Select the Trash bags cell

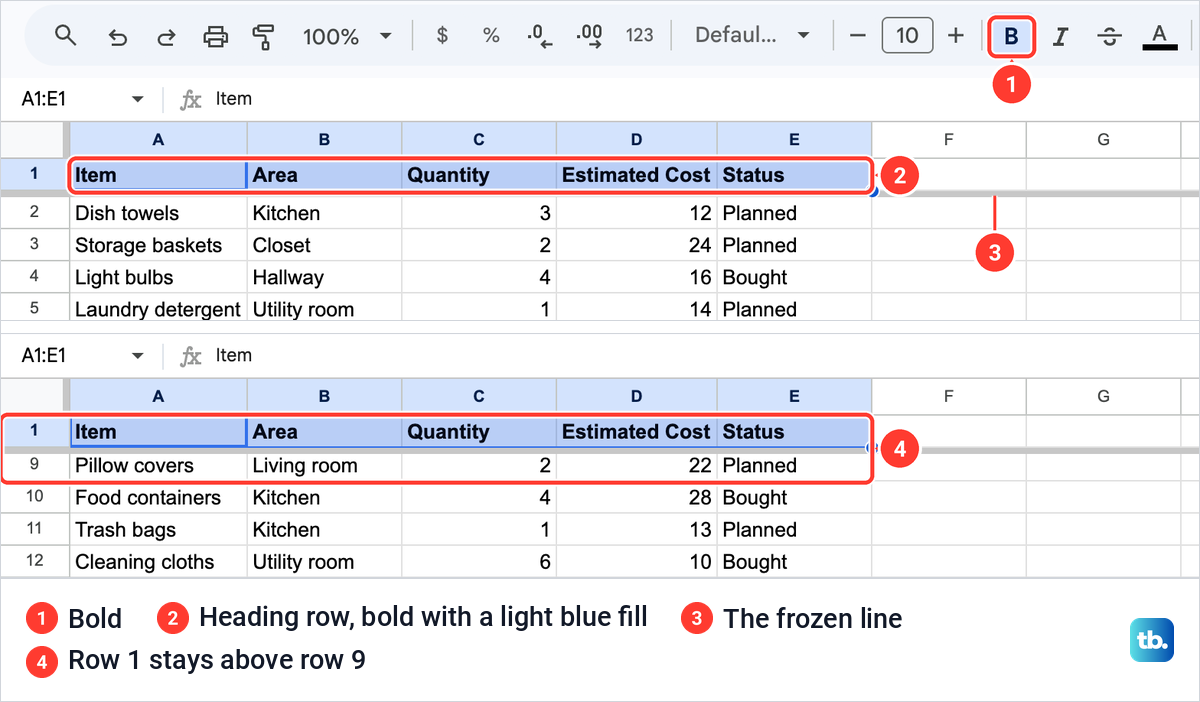[158, 530]
